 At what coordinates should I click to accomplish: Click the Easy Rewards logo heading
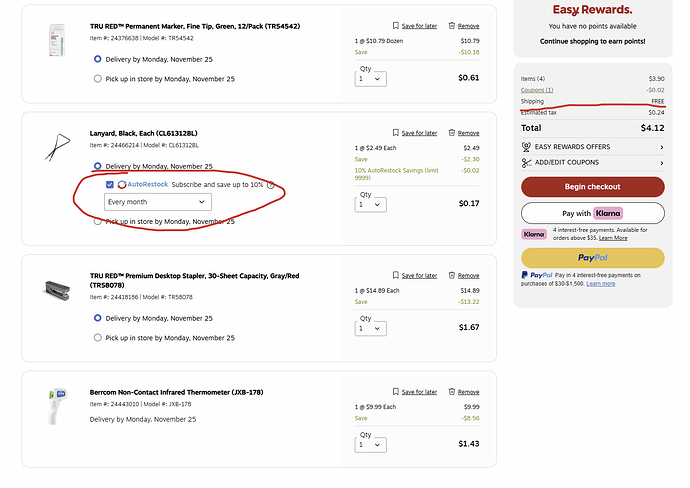click(x=593, y=10)
